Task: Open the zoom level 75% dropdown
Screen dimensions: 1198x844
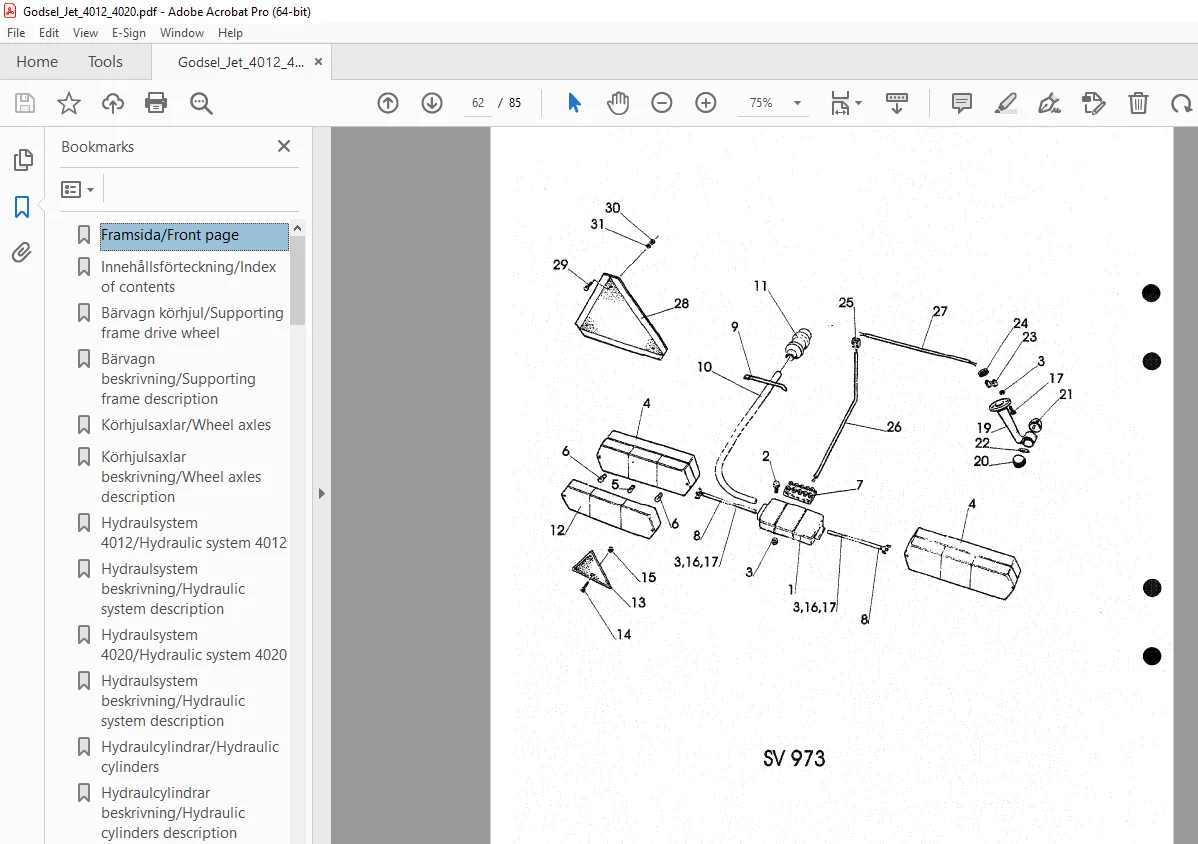Action: point(798,102)
